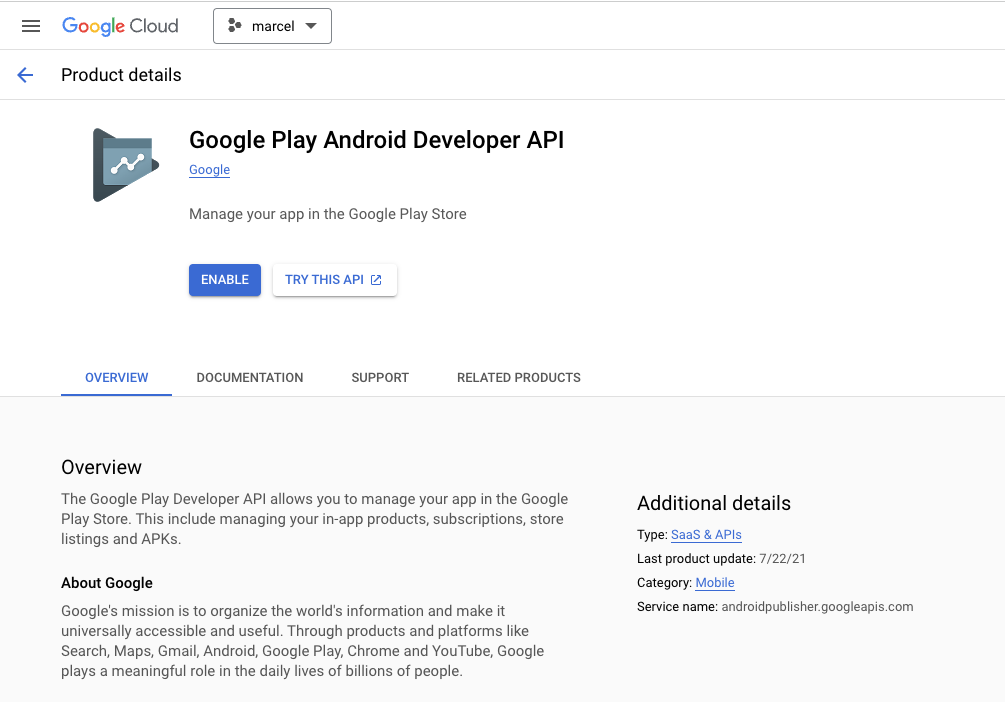Screen dimensions: 1005x702
Task: Click the project icon beside marcel
Action: coord(235,26)
